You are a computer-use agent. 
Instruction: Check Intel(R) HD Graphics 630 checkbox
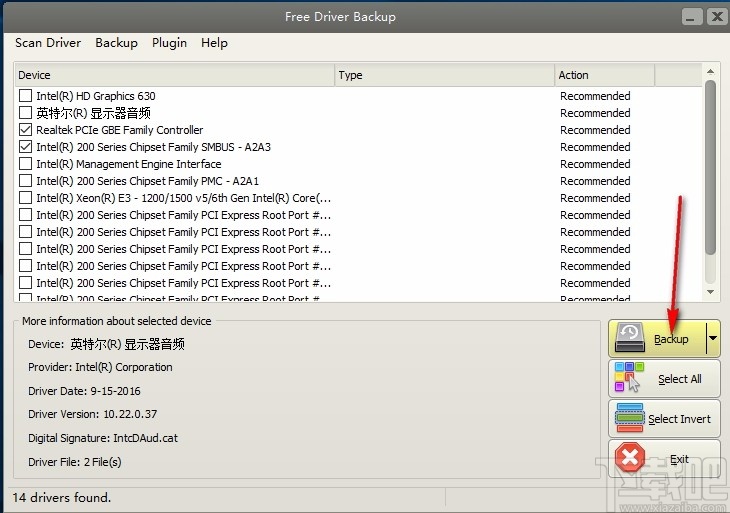pos(25,96)
